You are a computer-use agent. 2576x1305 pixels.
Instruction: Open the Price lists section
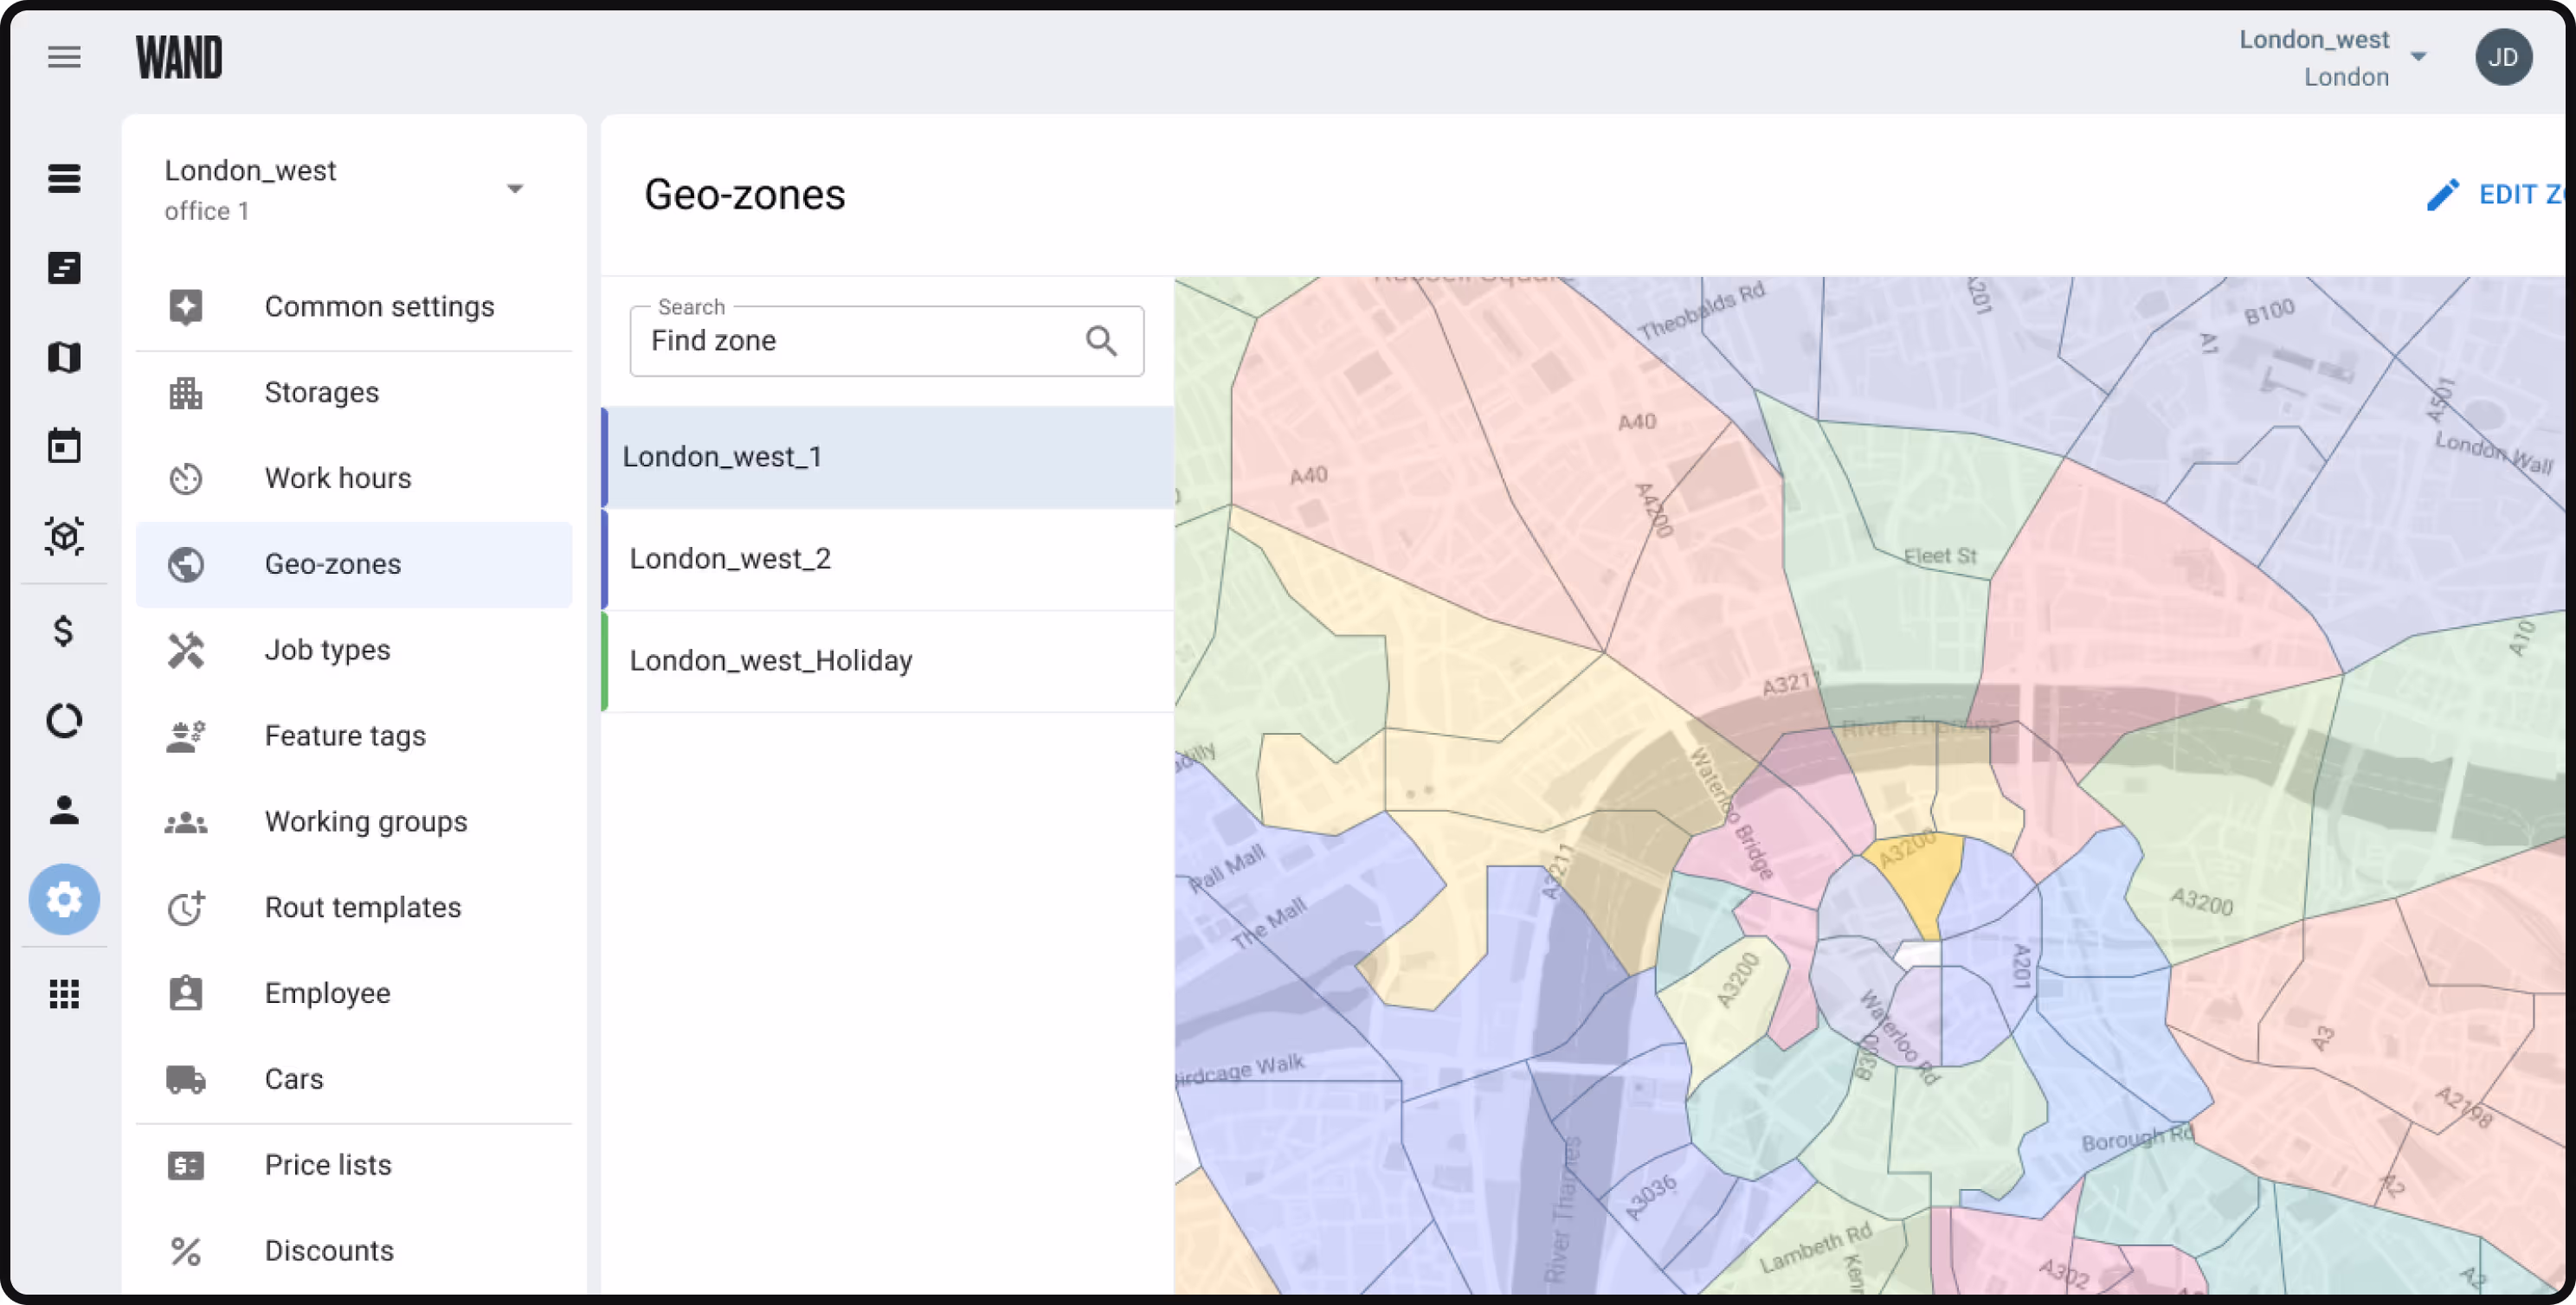click(x=328, y=1165)
